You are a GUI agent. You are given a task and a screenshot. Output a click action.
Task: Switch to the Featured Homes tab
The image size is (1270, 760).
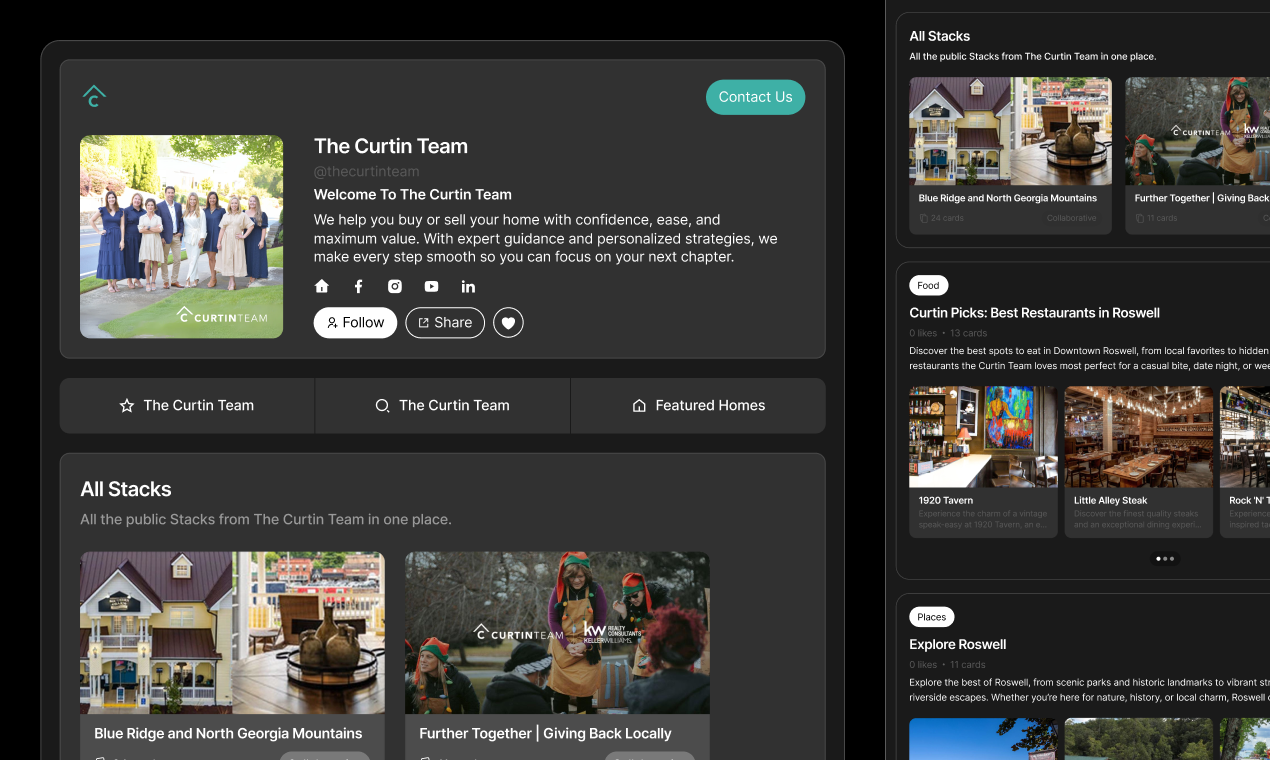click(x=698, y=406)
